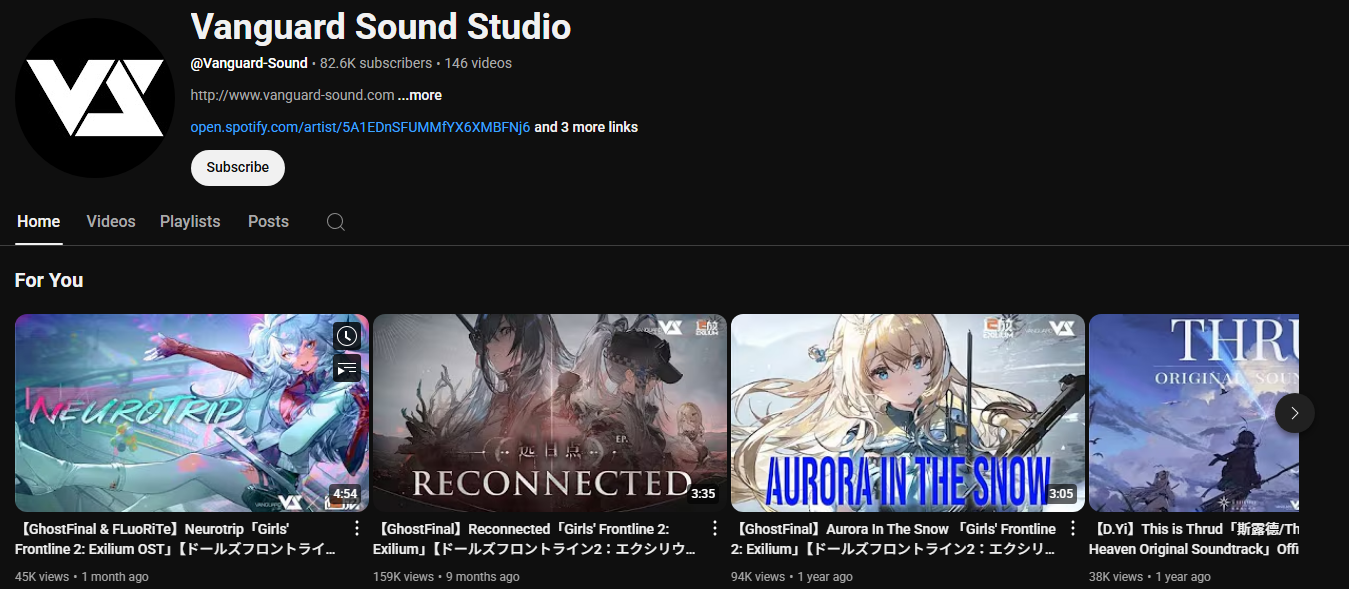The image size is (1349, 589).
Task: Click the 4:54 duration badge
Action: tap(345, 494)
